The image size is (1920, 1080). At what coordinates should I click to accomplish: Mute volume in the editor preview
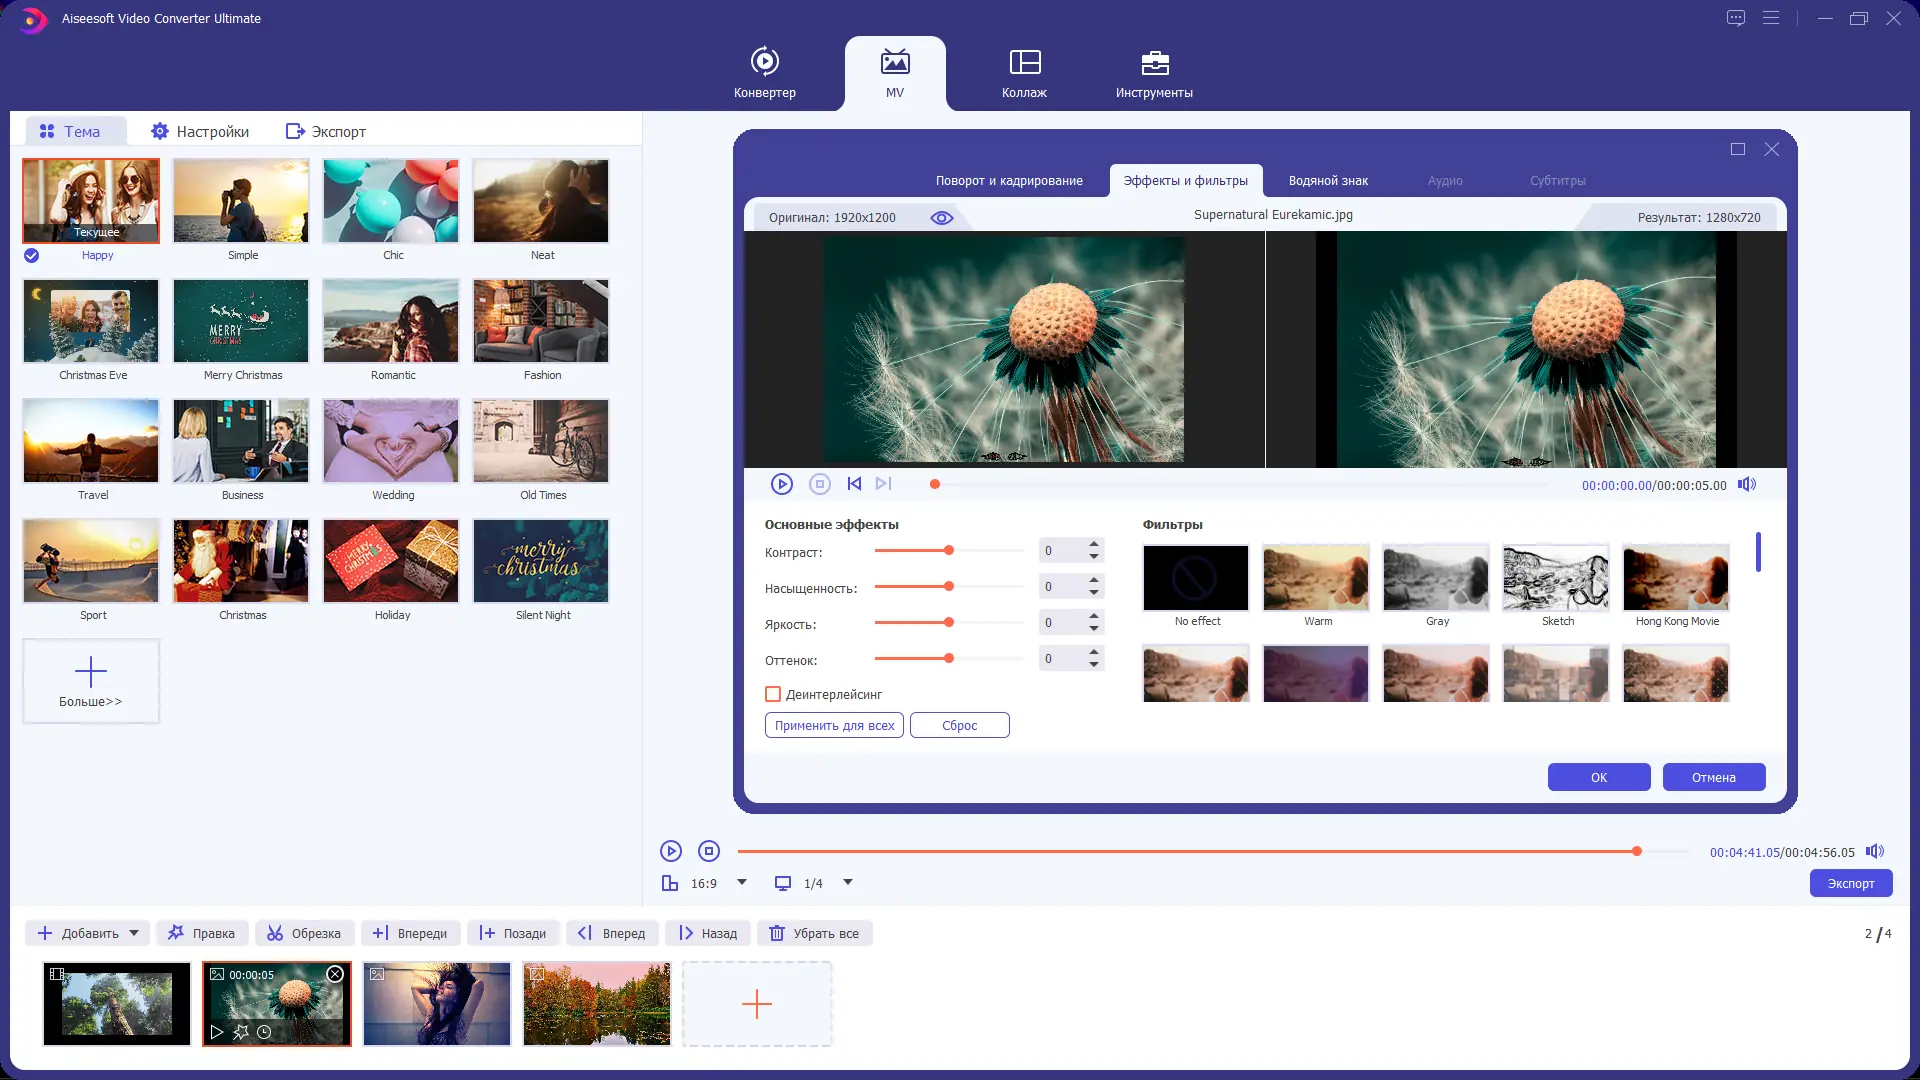pyautogui.click(x=1746, y=485)
